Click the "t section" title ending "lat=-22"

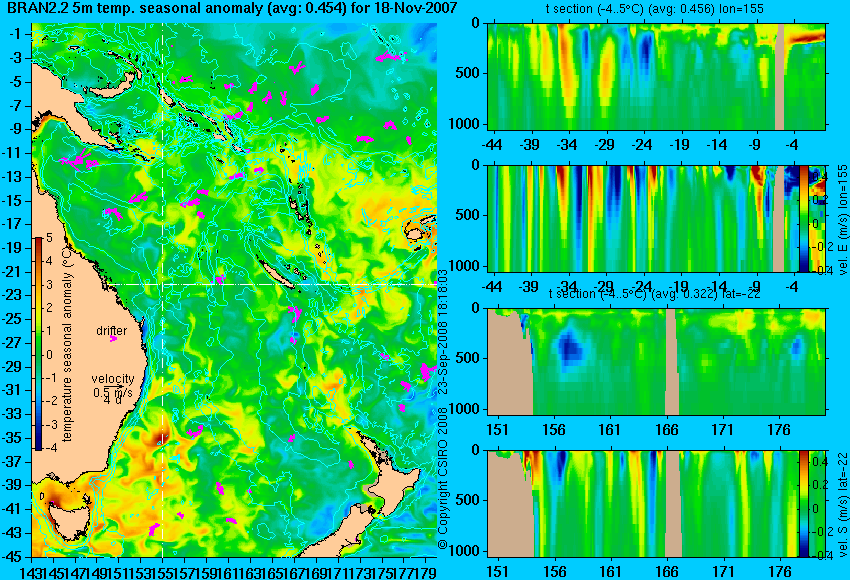tap(655, 294)
